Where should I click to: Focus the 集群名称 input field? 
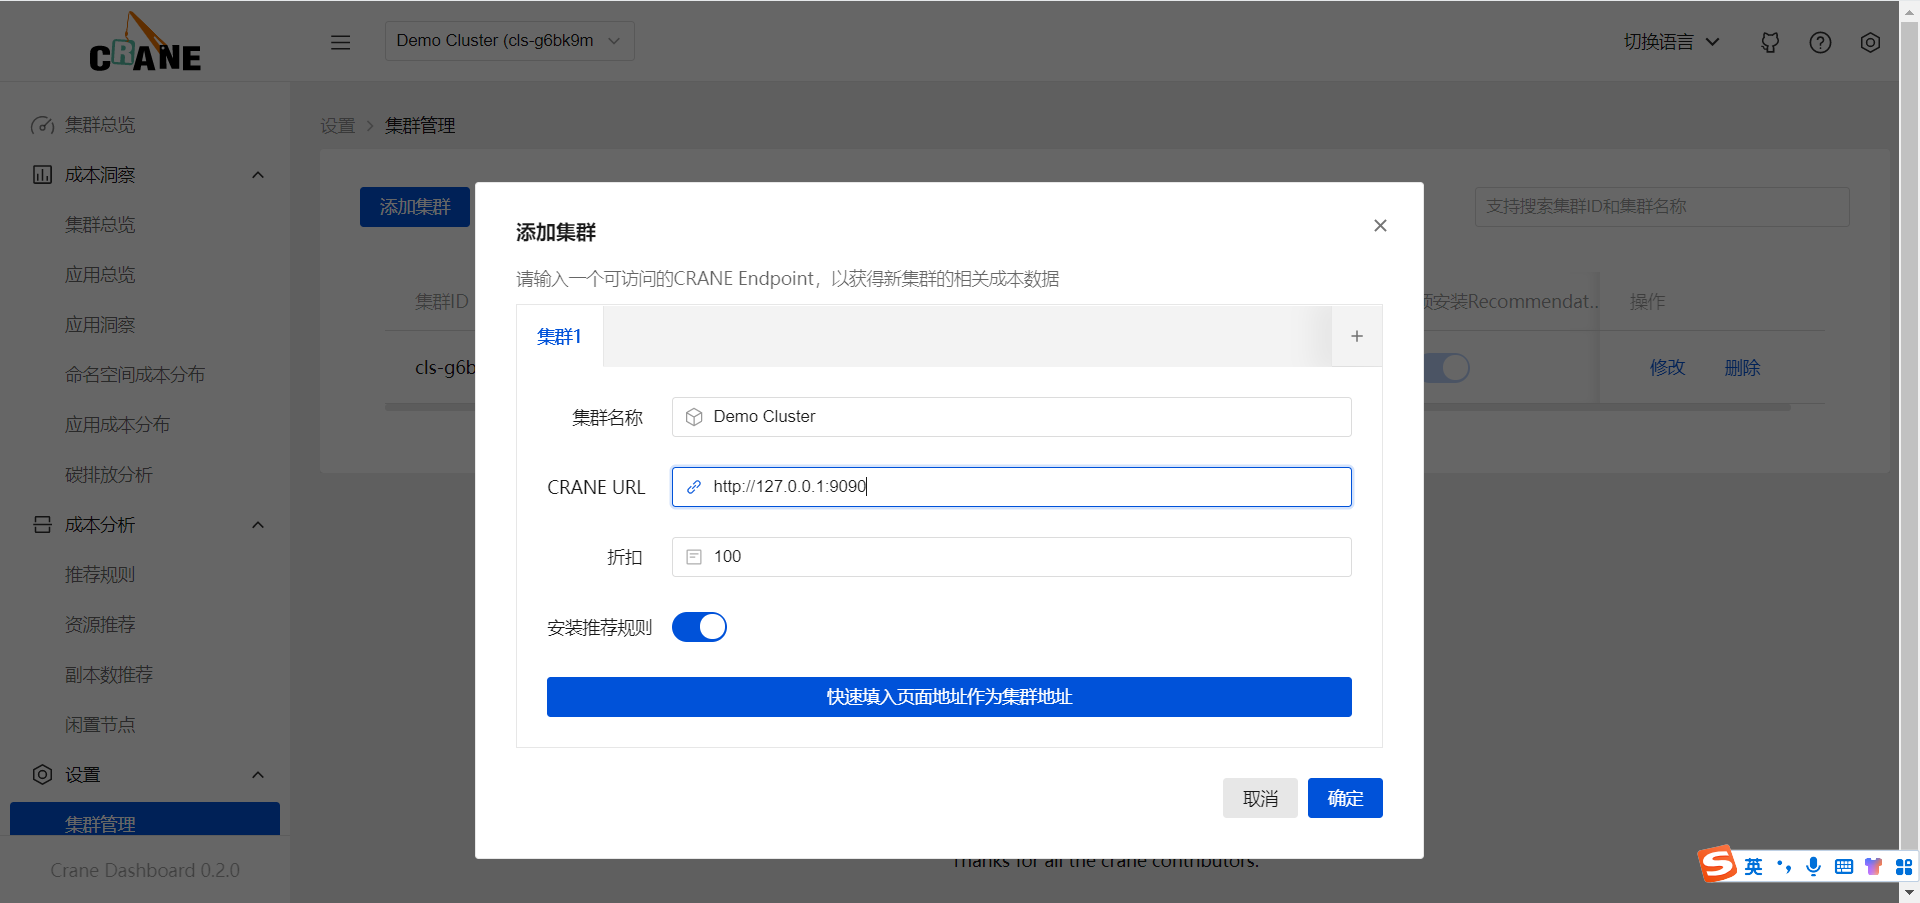tap(1012, 417)
